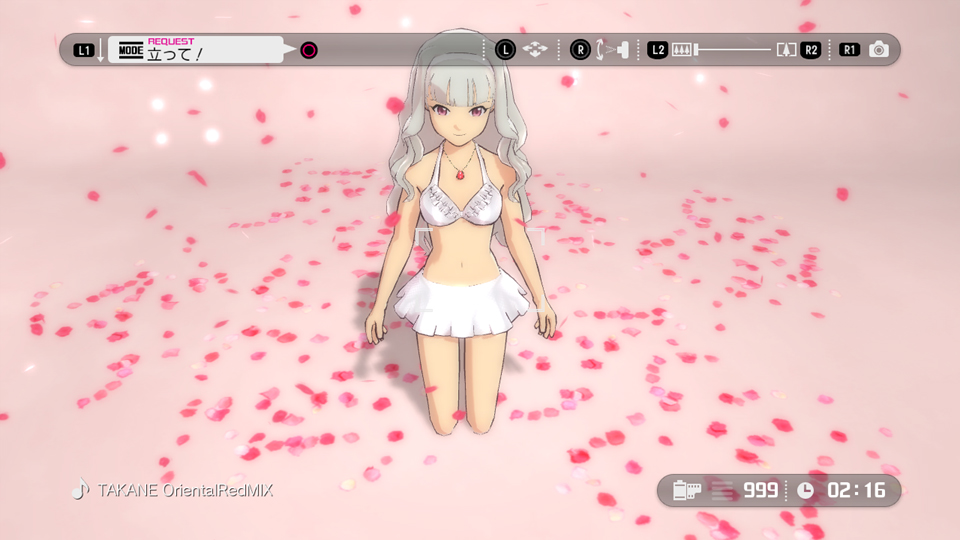The height and width of the screenshot is (540, 960).
Task: Click the film roll icon
Action: 686,490
